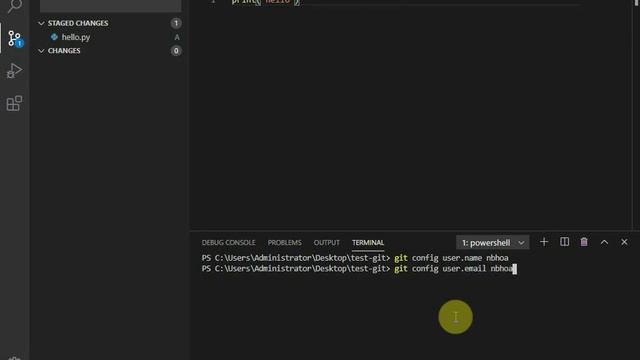Image resolution: width=640 pixels, height=360 pixels.
Task: Open the Source Control view icon
Action: tap(15, 38)
